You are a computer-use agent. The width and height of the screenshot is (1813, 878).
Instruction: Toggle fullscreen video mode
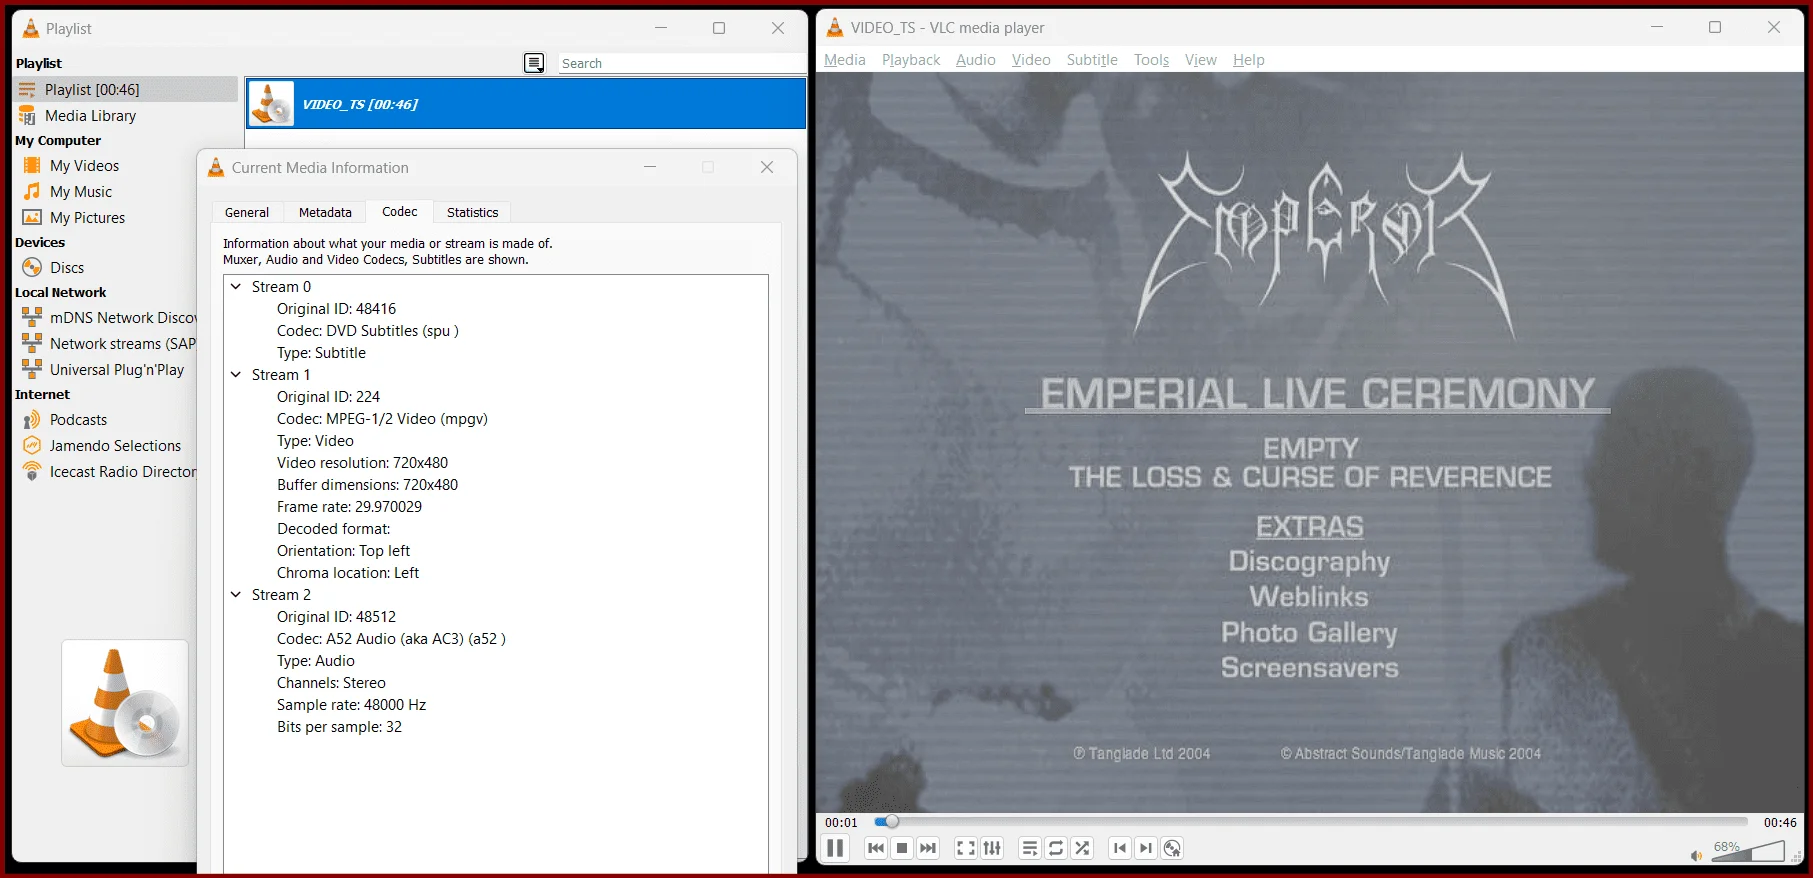coord(966,848)
